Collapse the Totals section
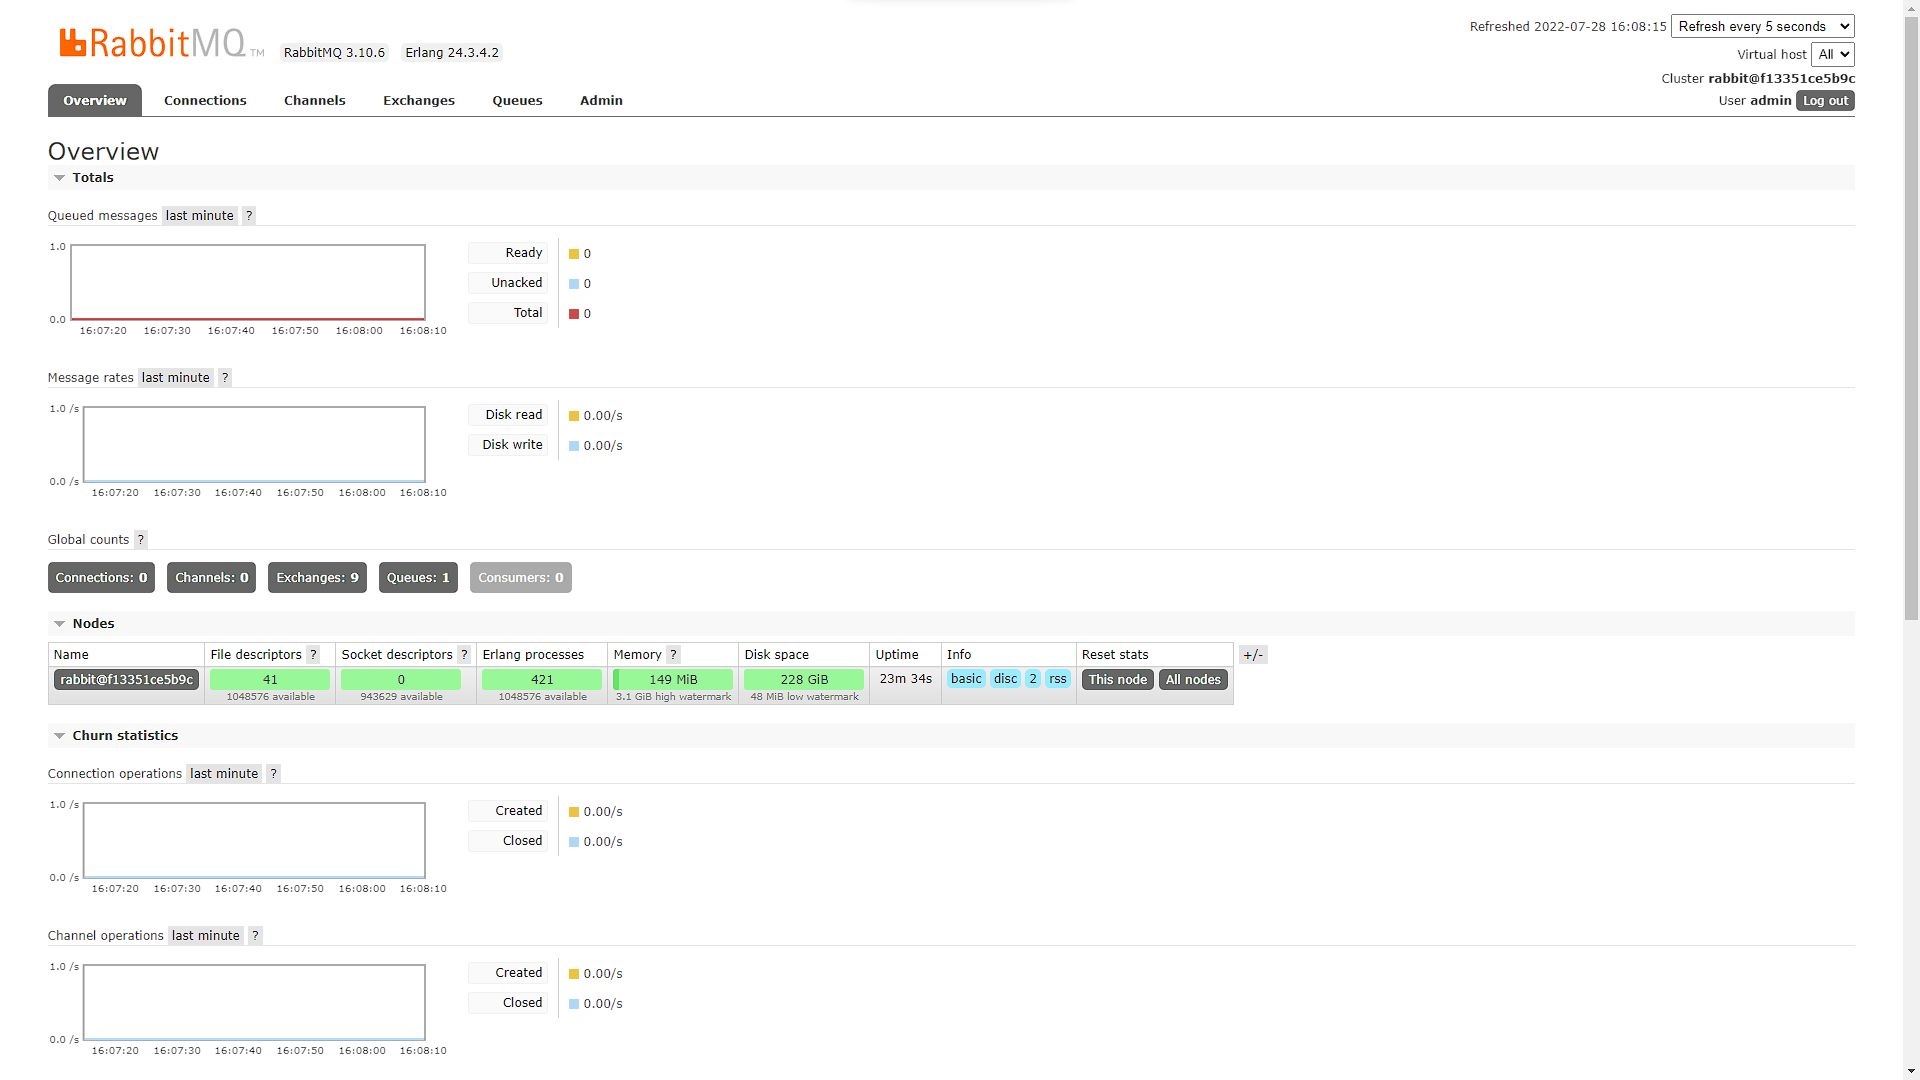This screenshot has width=1920, height=1080. [92, 178]
